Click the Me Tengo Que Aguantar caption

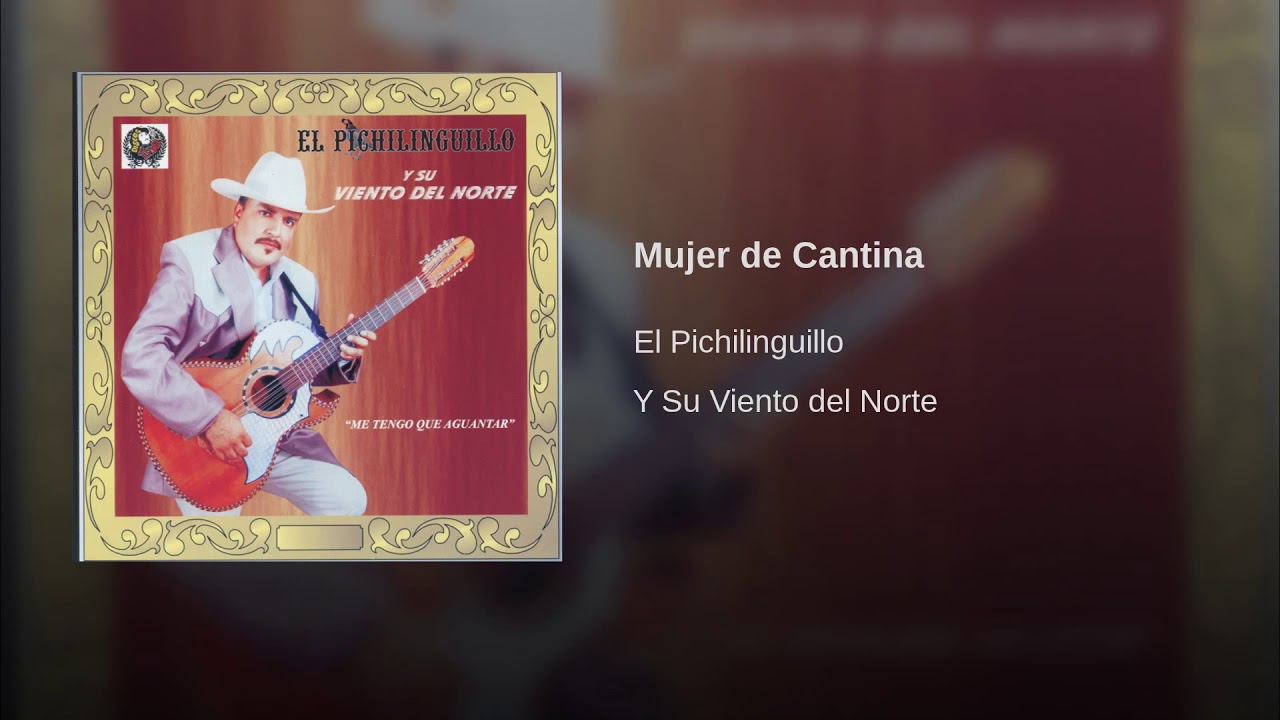(x=430, y=424)
